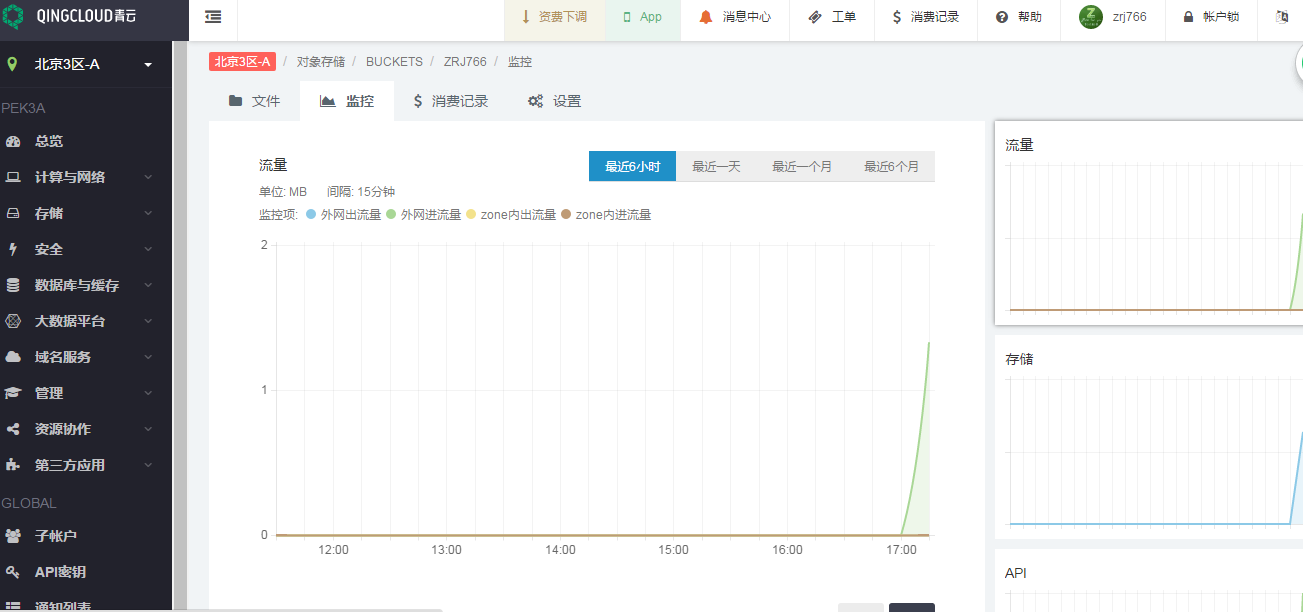Open the 设置 tab
The width and height of the screenshot is (1303, 612).
point(554,101)
